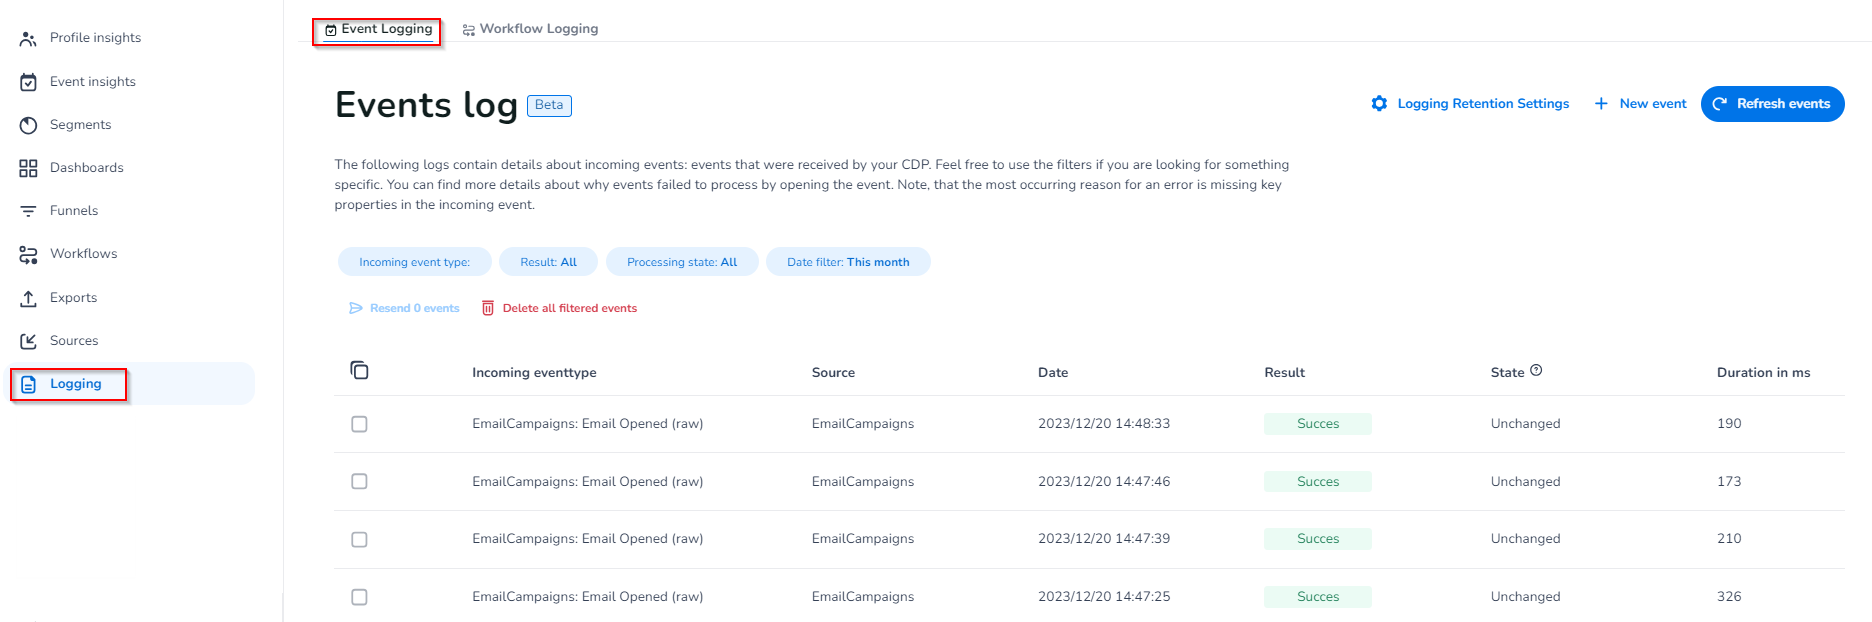Image resolution: width=1872 pixels, height=622 pixels.
Task: Switch to the Workflow Logging tab
Action: click(530, 29)
